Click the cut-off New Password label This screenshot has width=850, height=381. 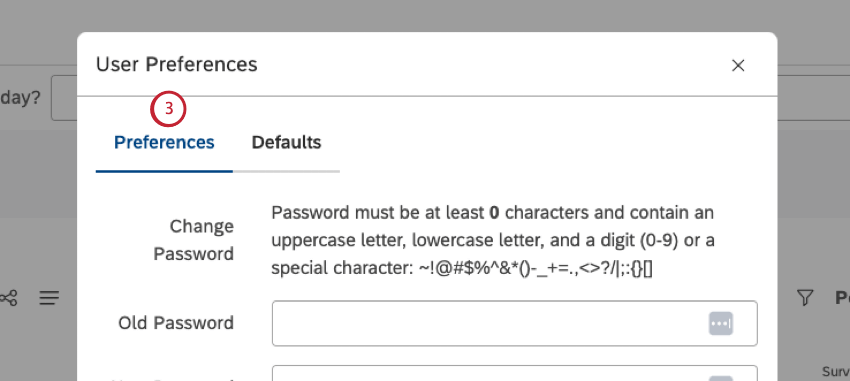(173, 379)
